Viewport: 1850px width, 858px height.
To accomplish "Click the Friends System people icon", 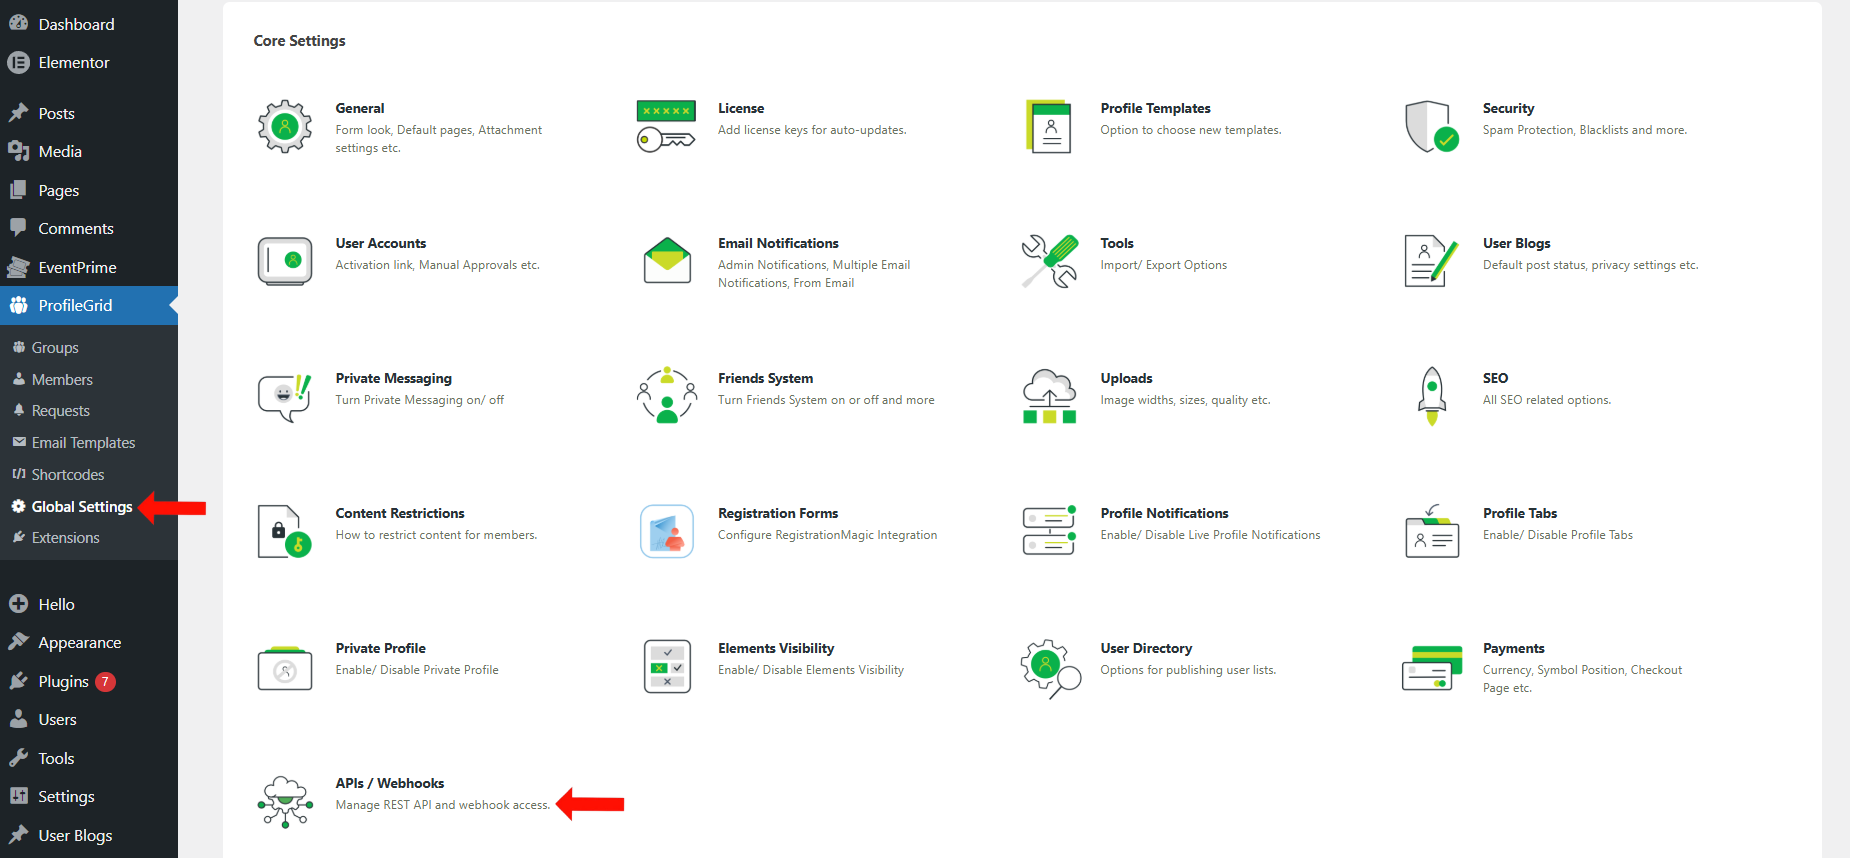I will point(667,396).
